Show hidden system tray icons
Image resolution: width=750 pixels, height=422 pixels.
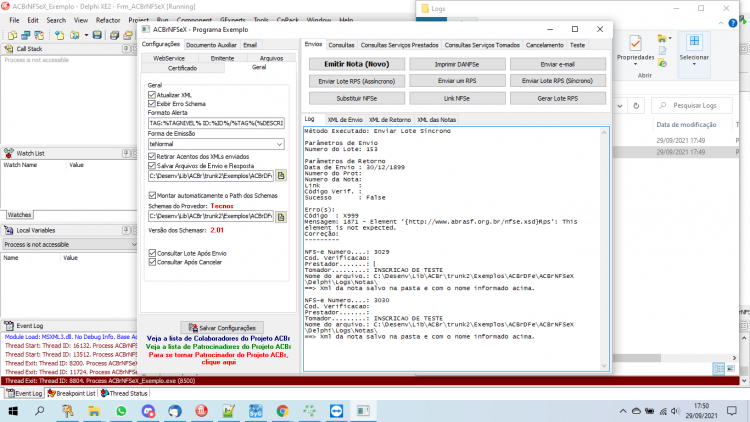click(623, 411)
